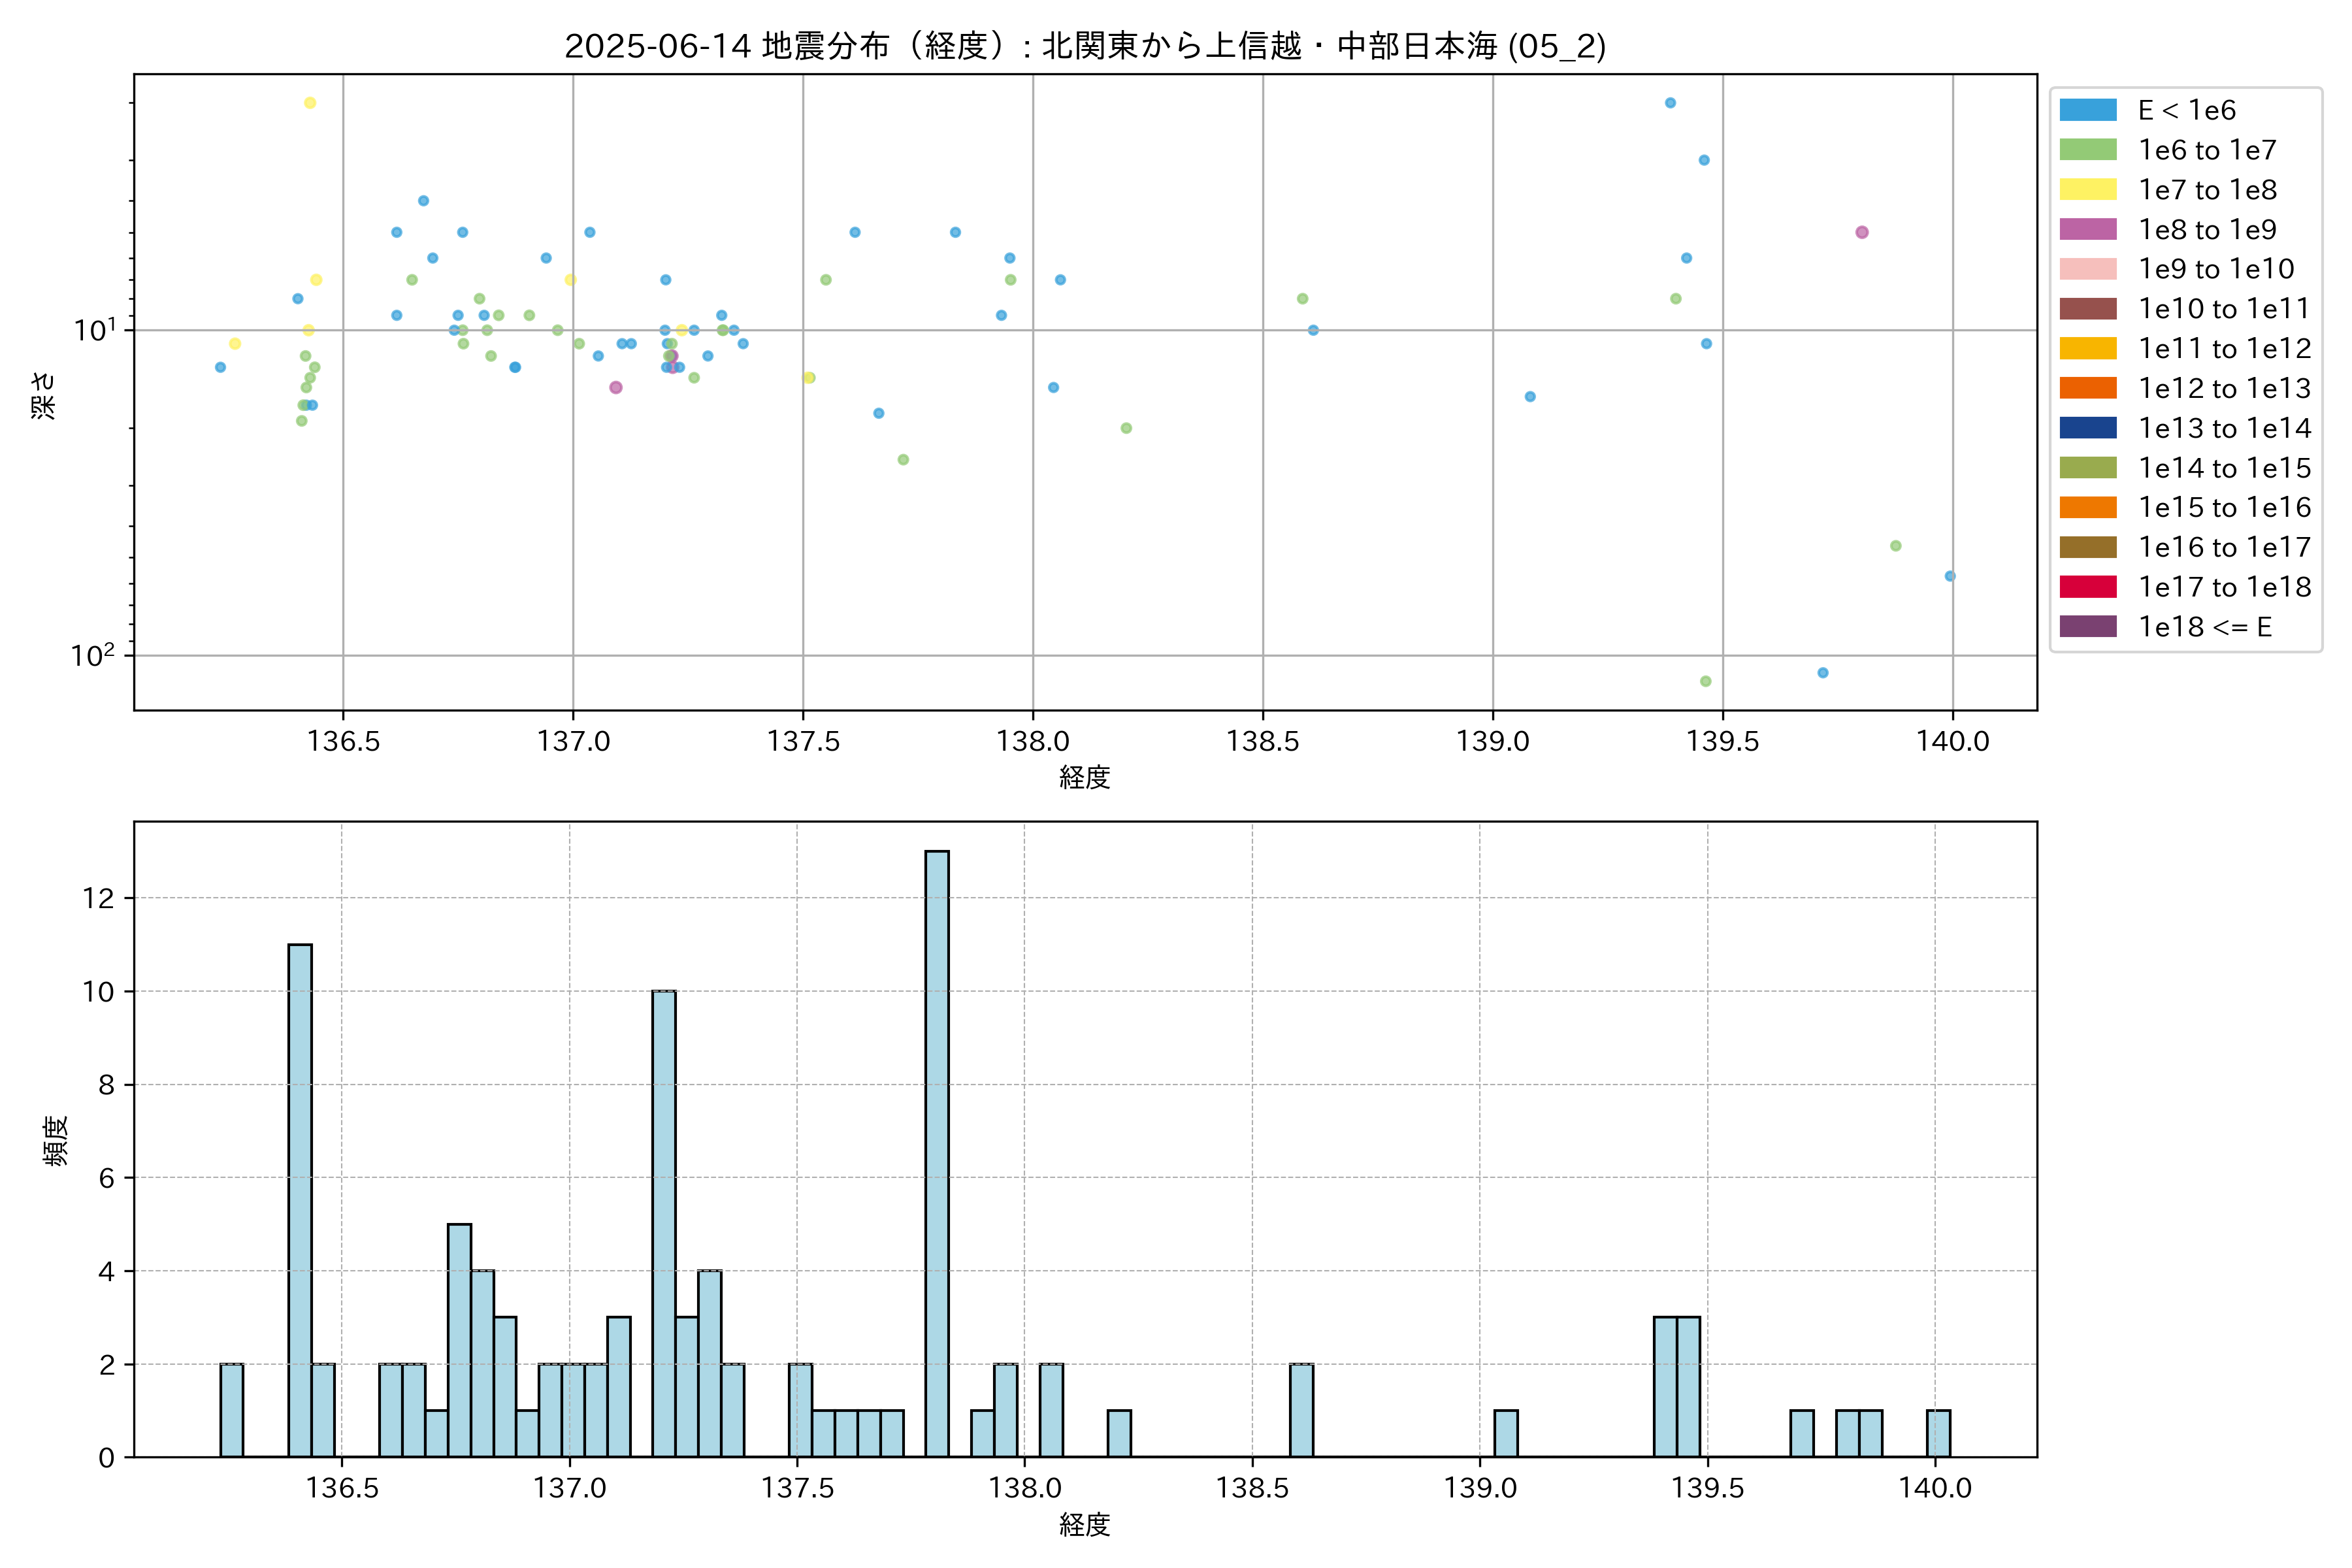Click the 頻度 y-axis label
2352x1568 pixels.
pyautogui.click(x=56, y=1141)
